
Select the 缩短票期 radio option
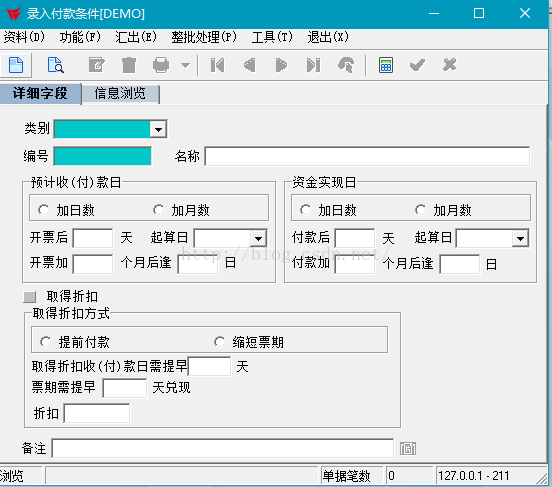219,342
